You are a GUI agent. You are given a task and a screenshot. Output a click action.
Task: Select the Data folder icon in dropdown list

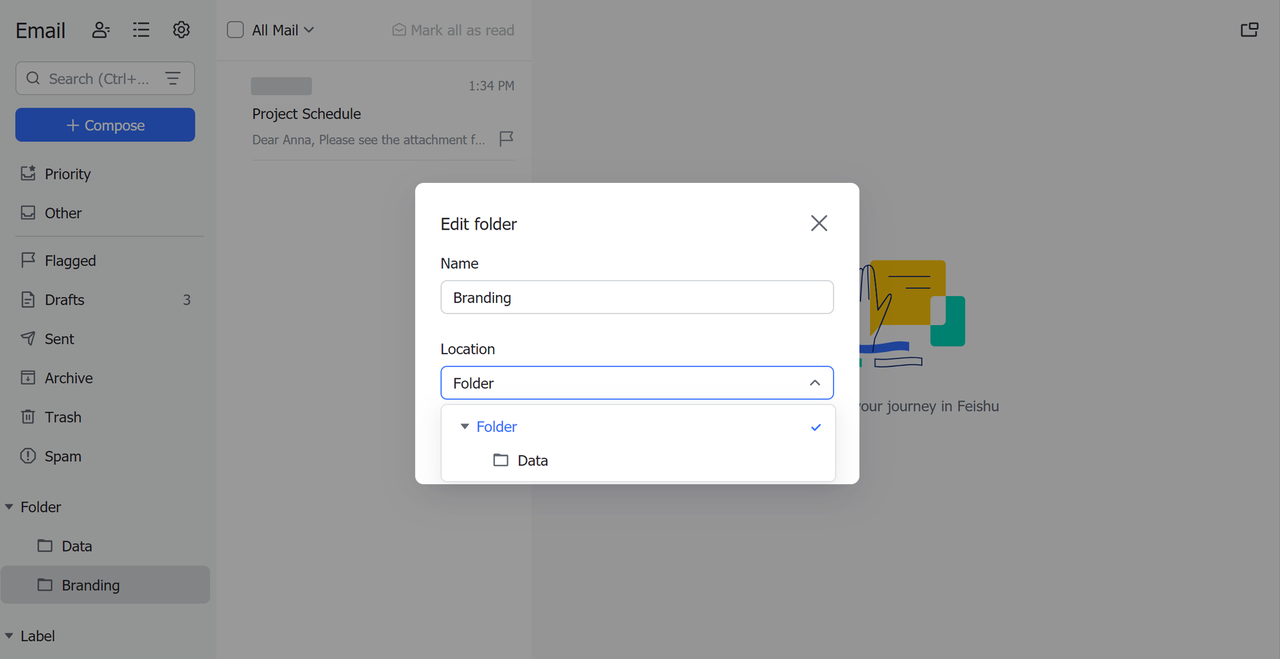(501, 461)
